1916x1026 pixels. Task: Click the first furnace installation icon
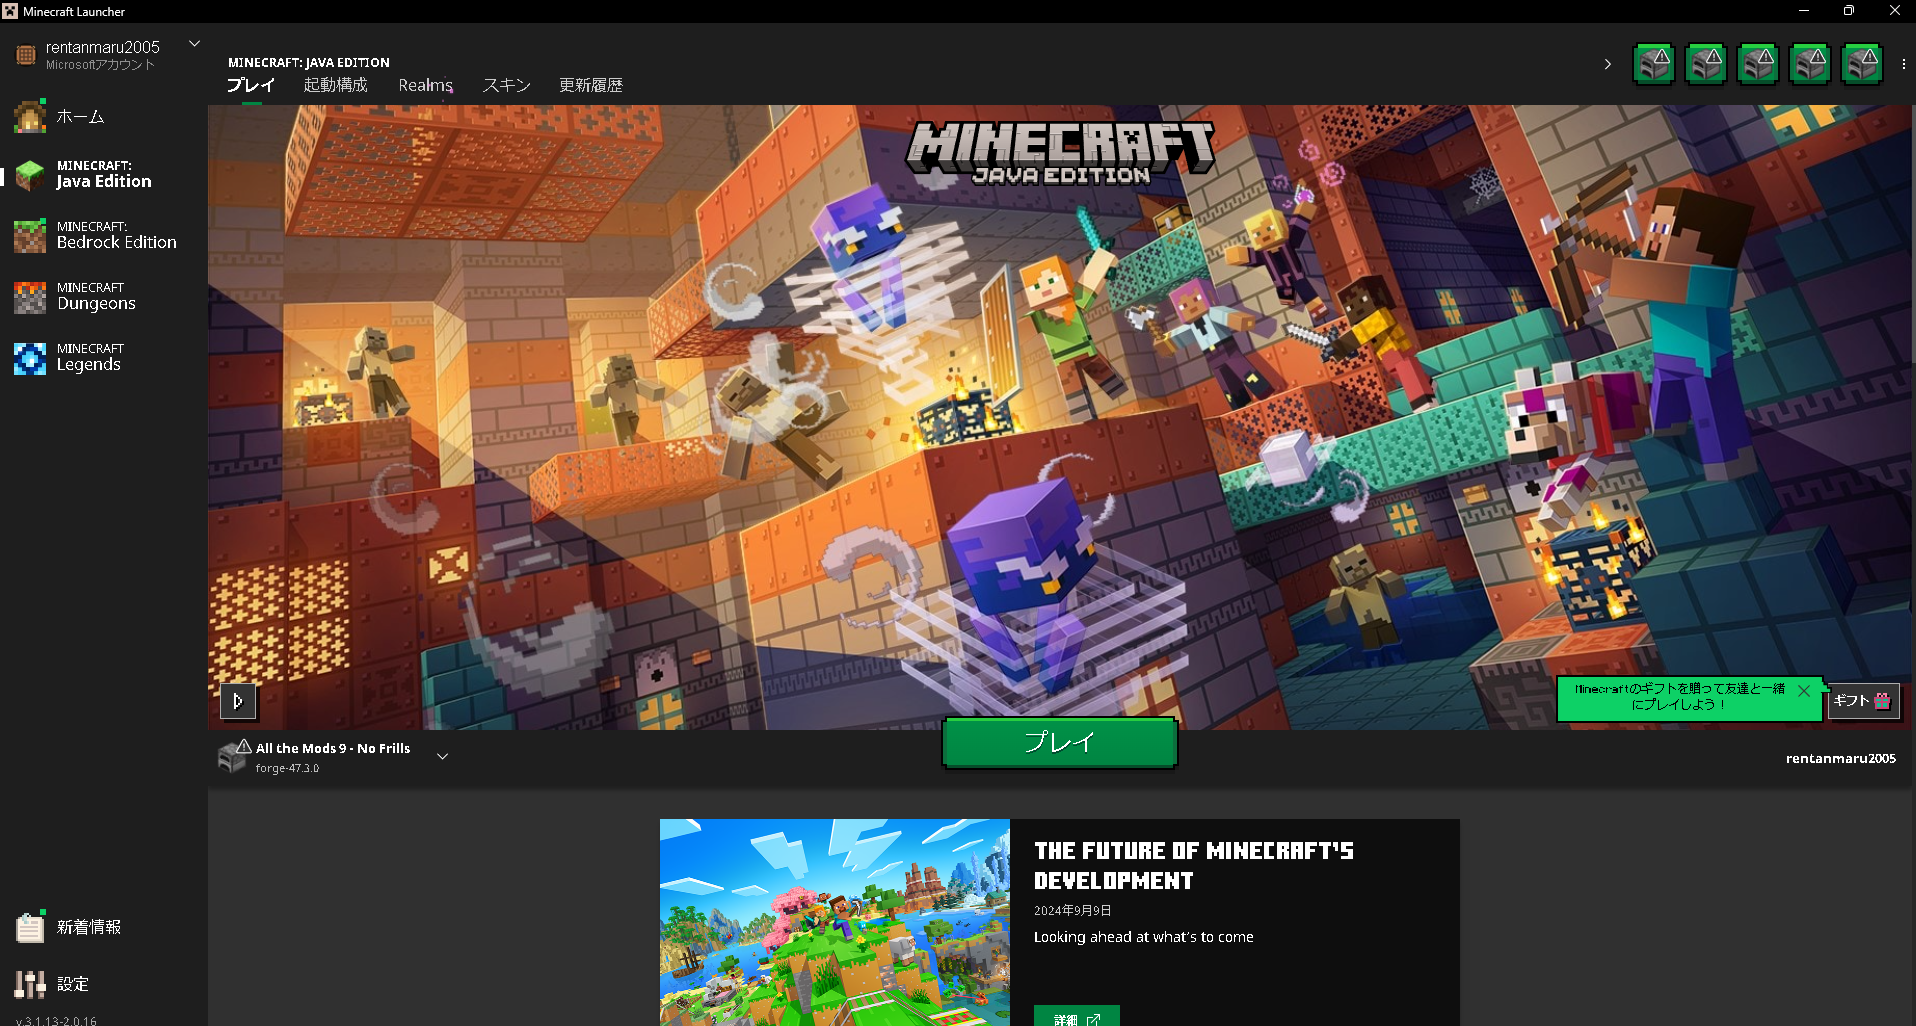tap(1654, 64)
